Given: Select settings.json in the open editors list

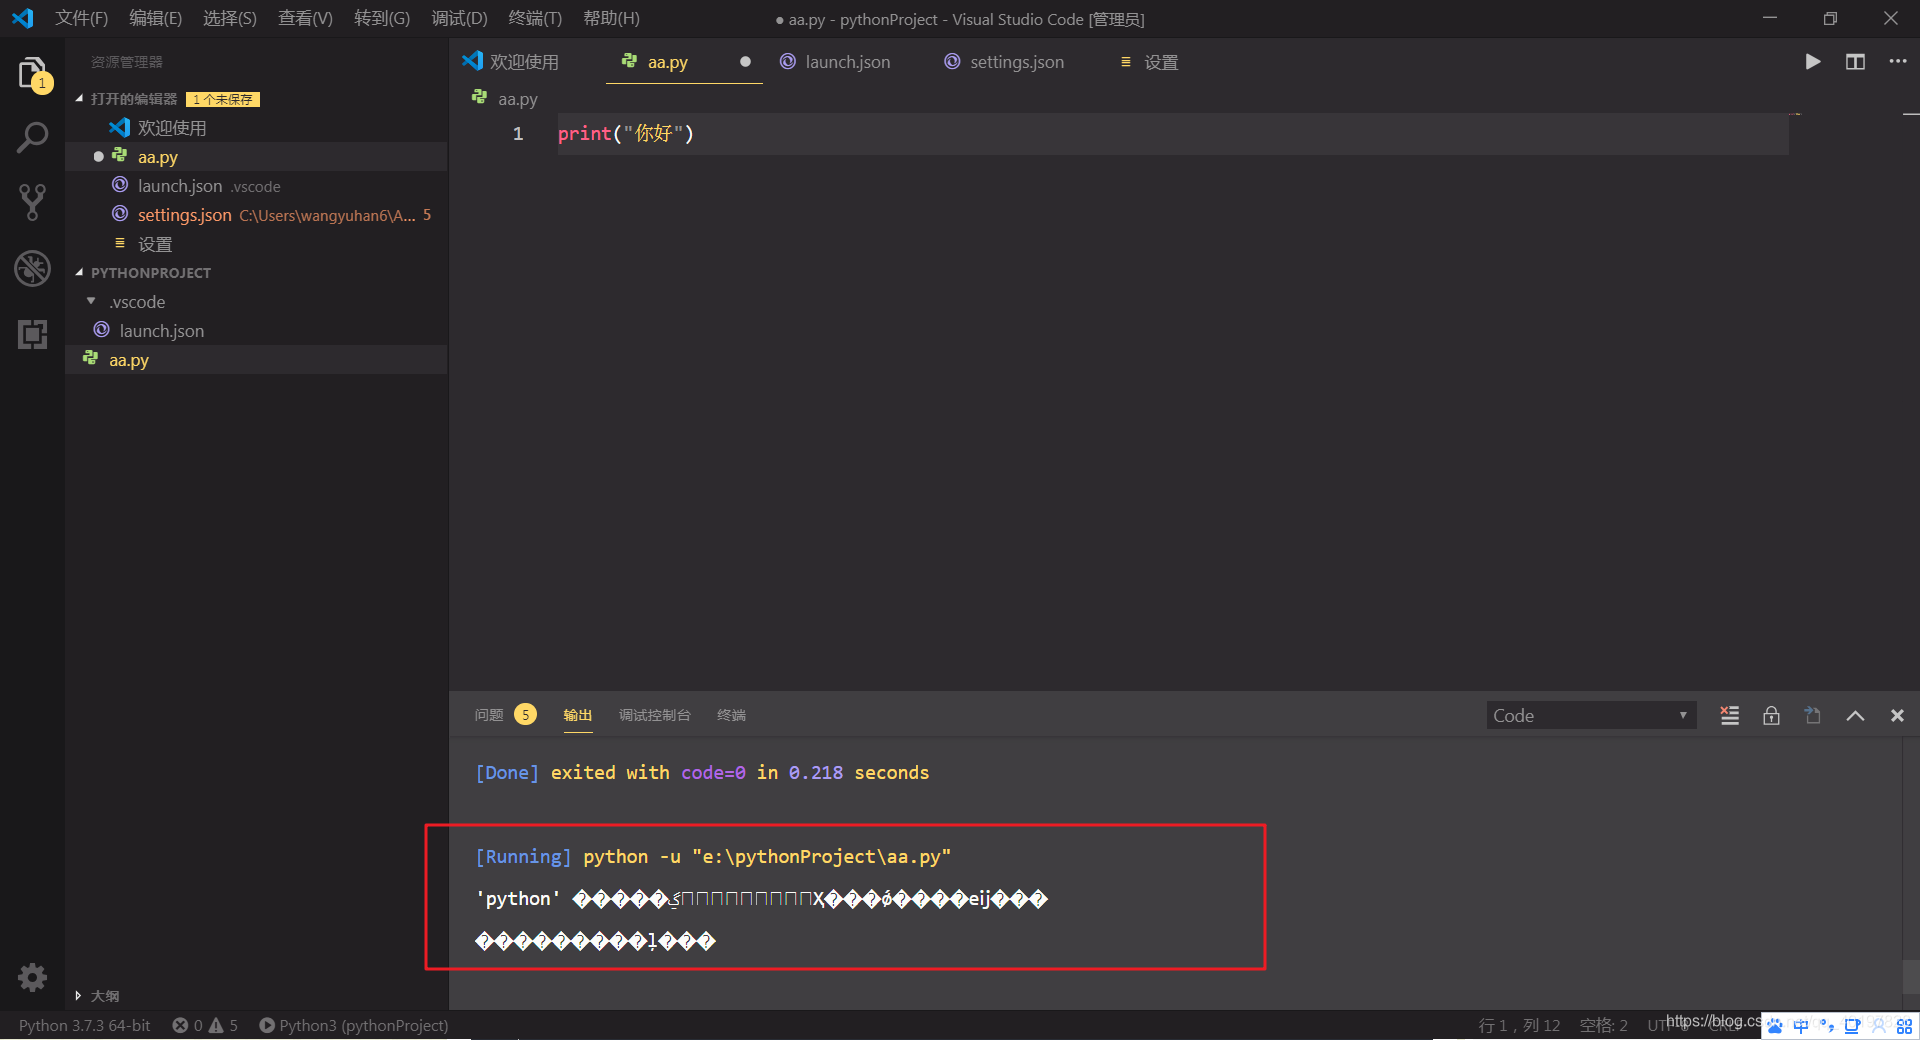Looking at the screenshot, I should (256, 215).
